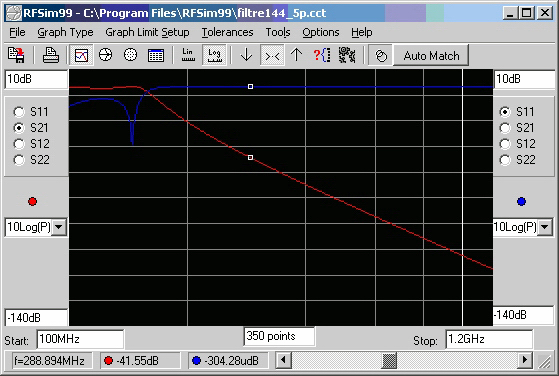Click the f=288.894MHz status readout
Screen dimensions: 559x376
point(52,361)
